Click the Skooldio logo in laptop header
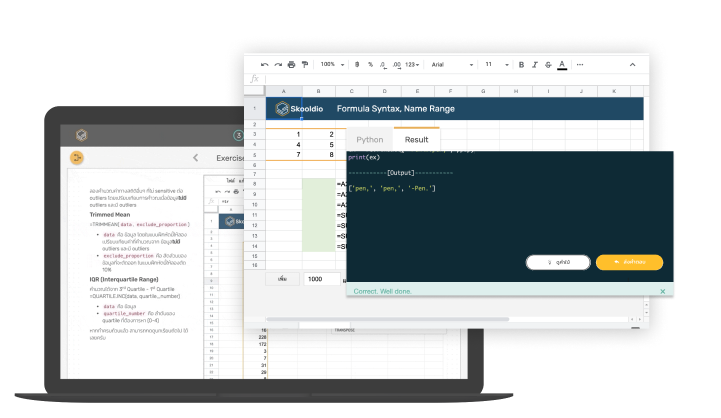The width and height of the screenshot is (721, 418). pos(83,134)
